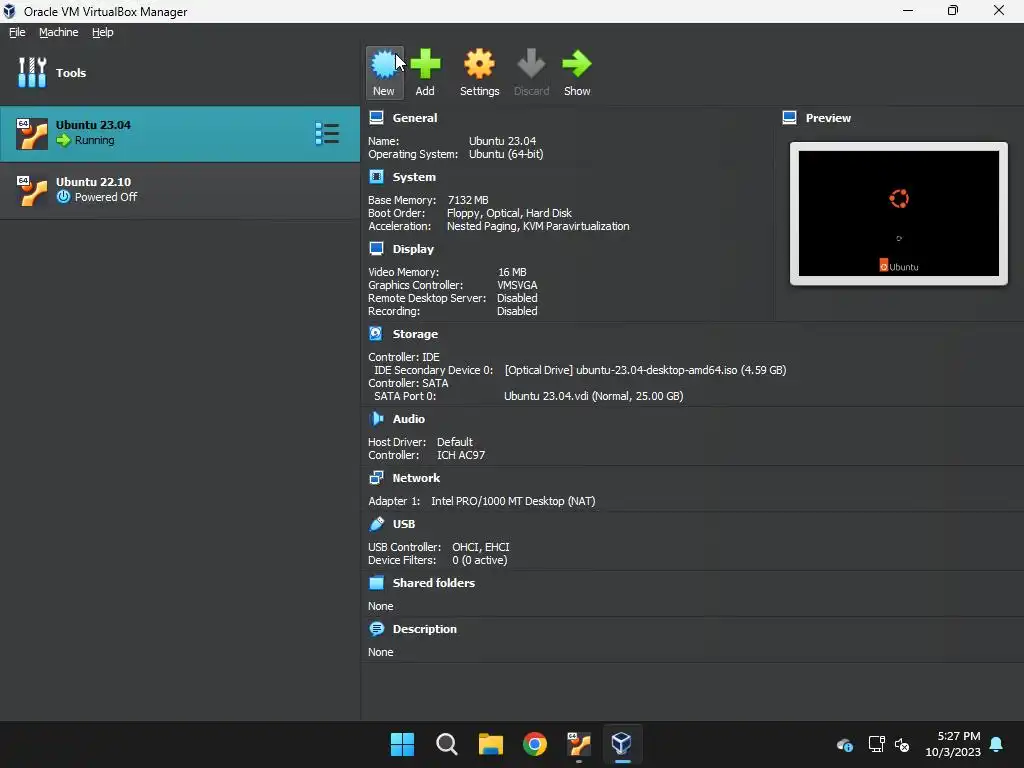Open the File menu
Viewport: 1024px width, 768px height.
point(17,32)
